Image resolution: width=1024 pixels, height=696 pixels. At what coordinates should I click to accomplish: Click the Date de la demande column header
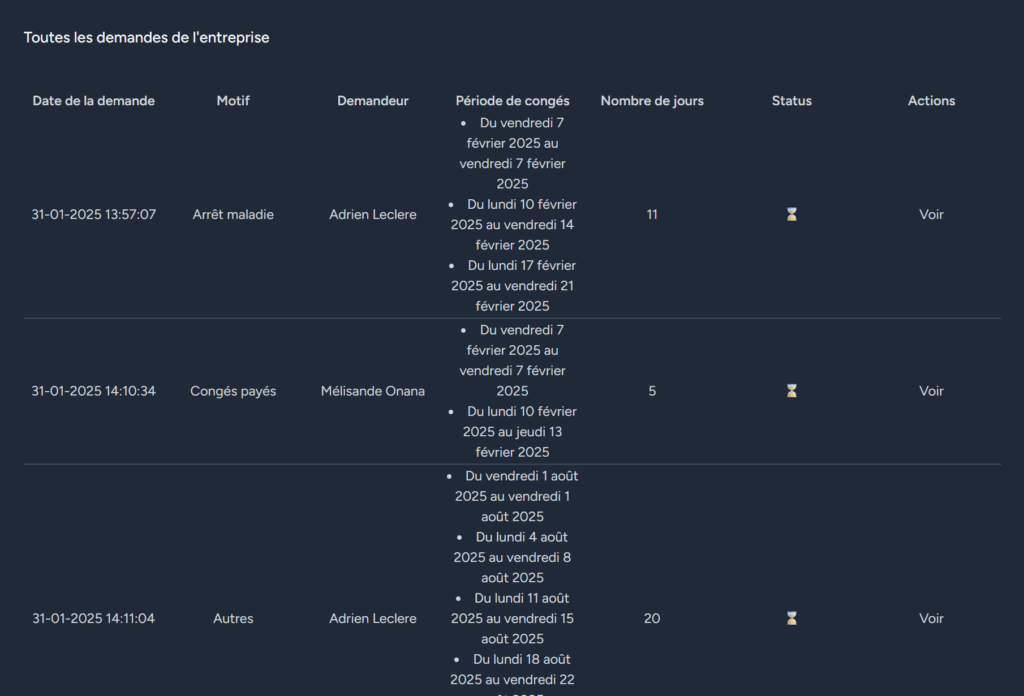pyautogui.click(x=93, y=101)
